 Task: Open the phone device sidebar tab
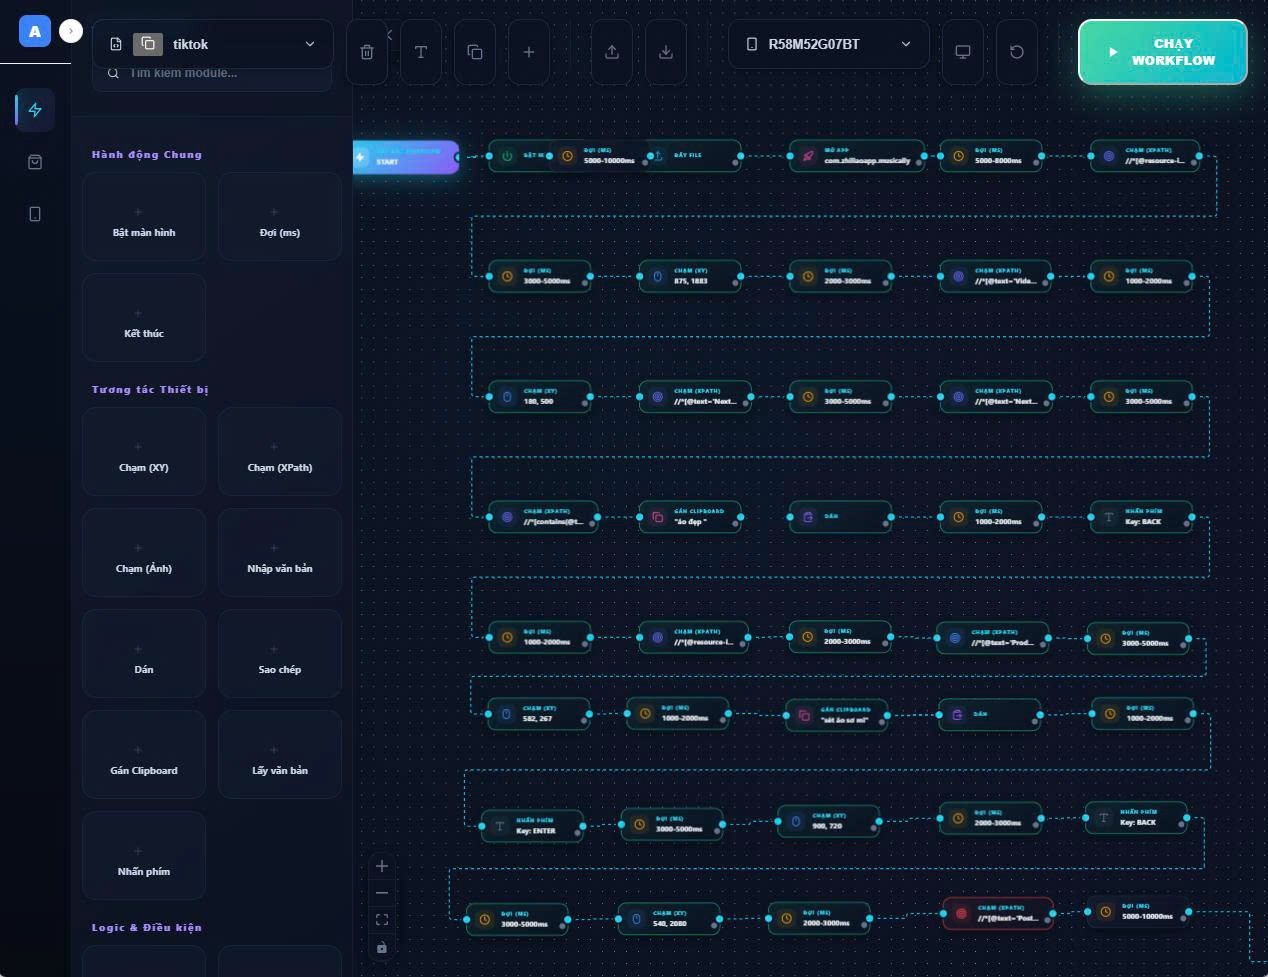(35, 214)
